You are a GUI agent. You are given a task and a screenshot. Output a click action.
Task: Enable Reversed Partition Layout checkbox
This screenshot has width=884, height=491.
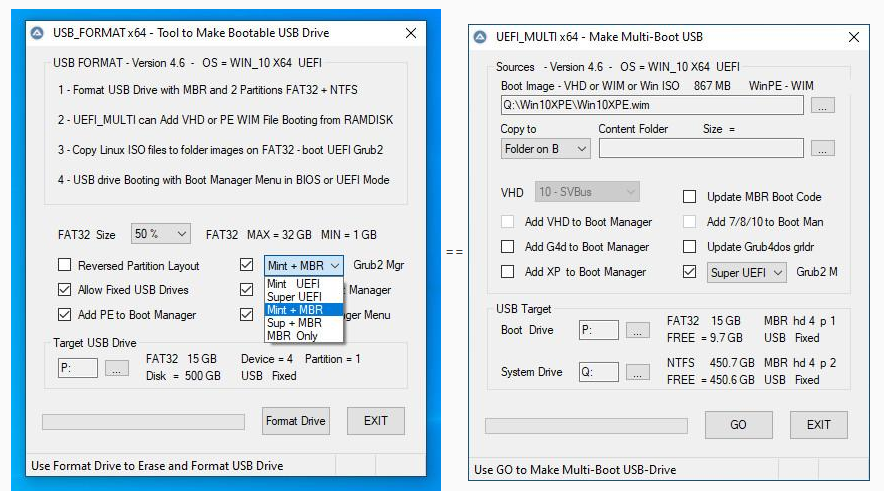[x=65, y=266]
